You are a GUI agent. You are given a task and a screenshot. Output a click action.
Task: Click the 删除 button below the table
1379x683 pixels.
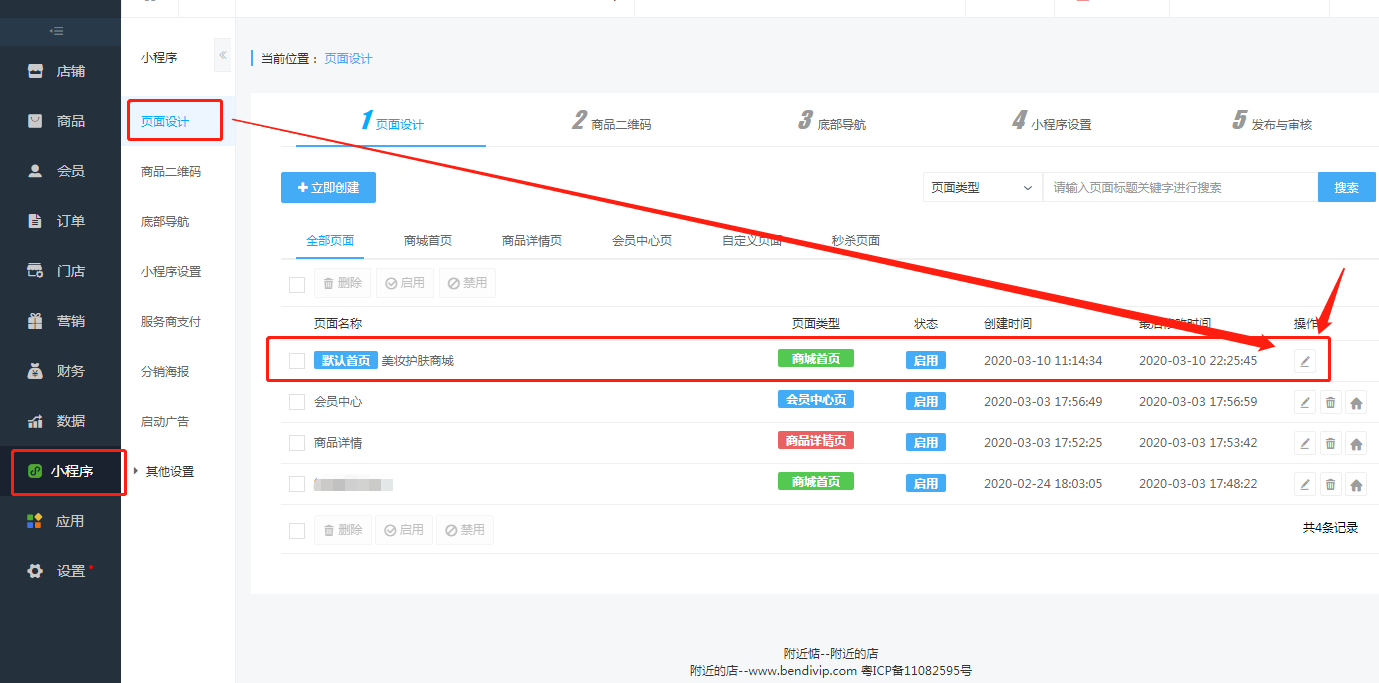tap(343, 530)
